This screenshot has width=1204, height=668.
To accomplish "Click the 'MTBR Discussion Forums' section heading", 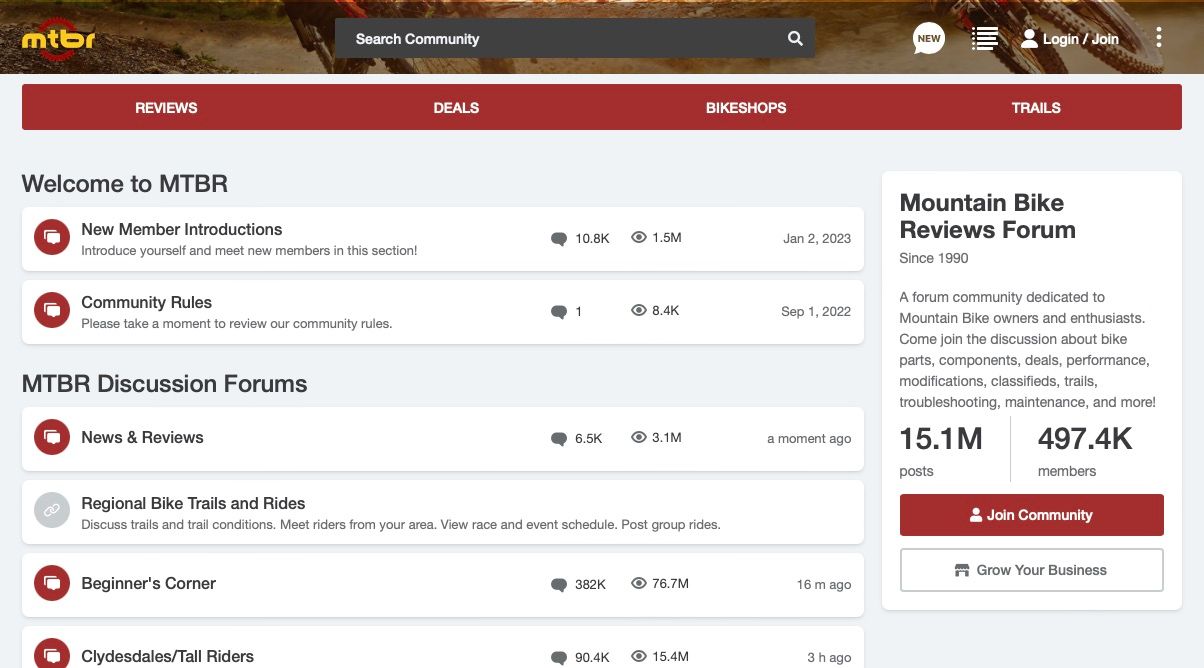I will [165, 384].
